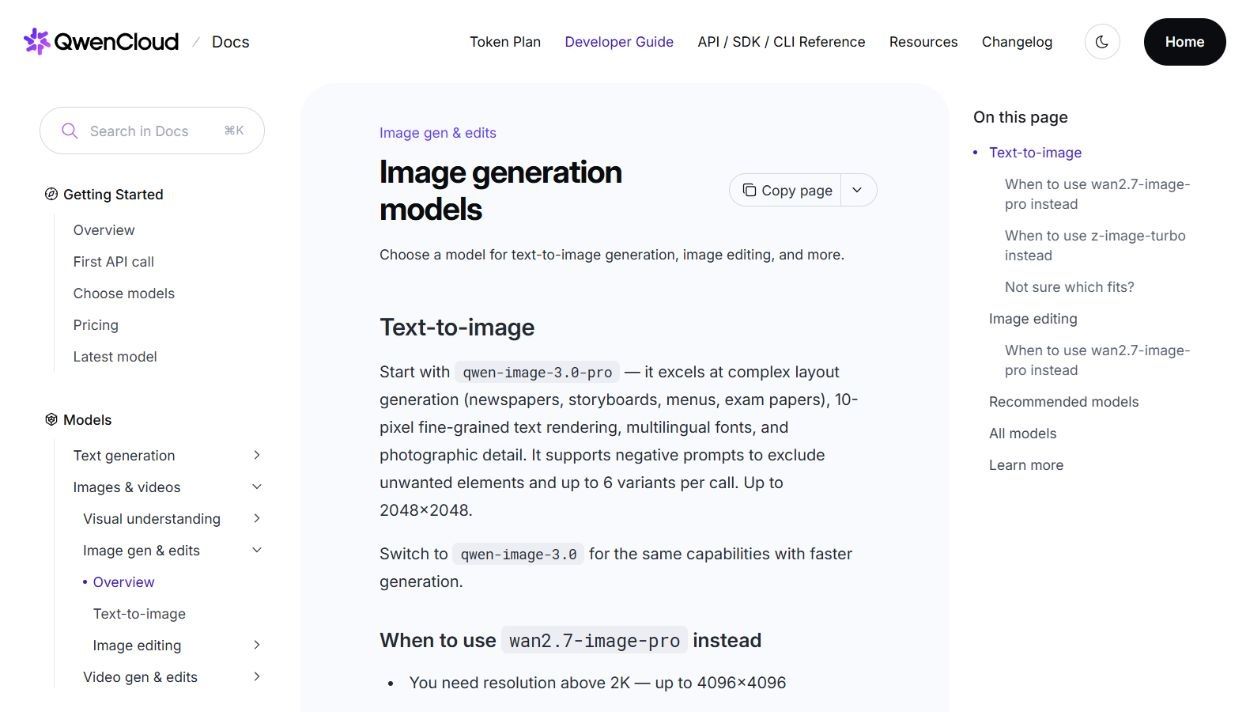Click the Copy page button
Image resolution: width=1247 pixels, height=712 pixels.
point(786,190)
